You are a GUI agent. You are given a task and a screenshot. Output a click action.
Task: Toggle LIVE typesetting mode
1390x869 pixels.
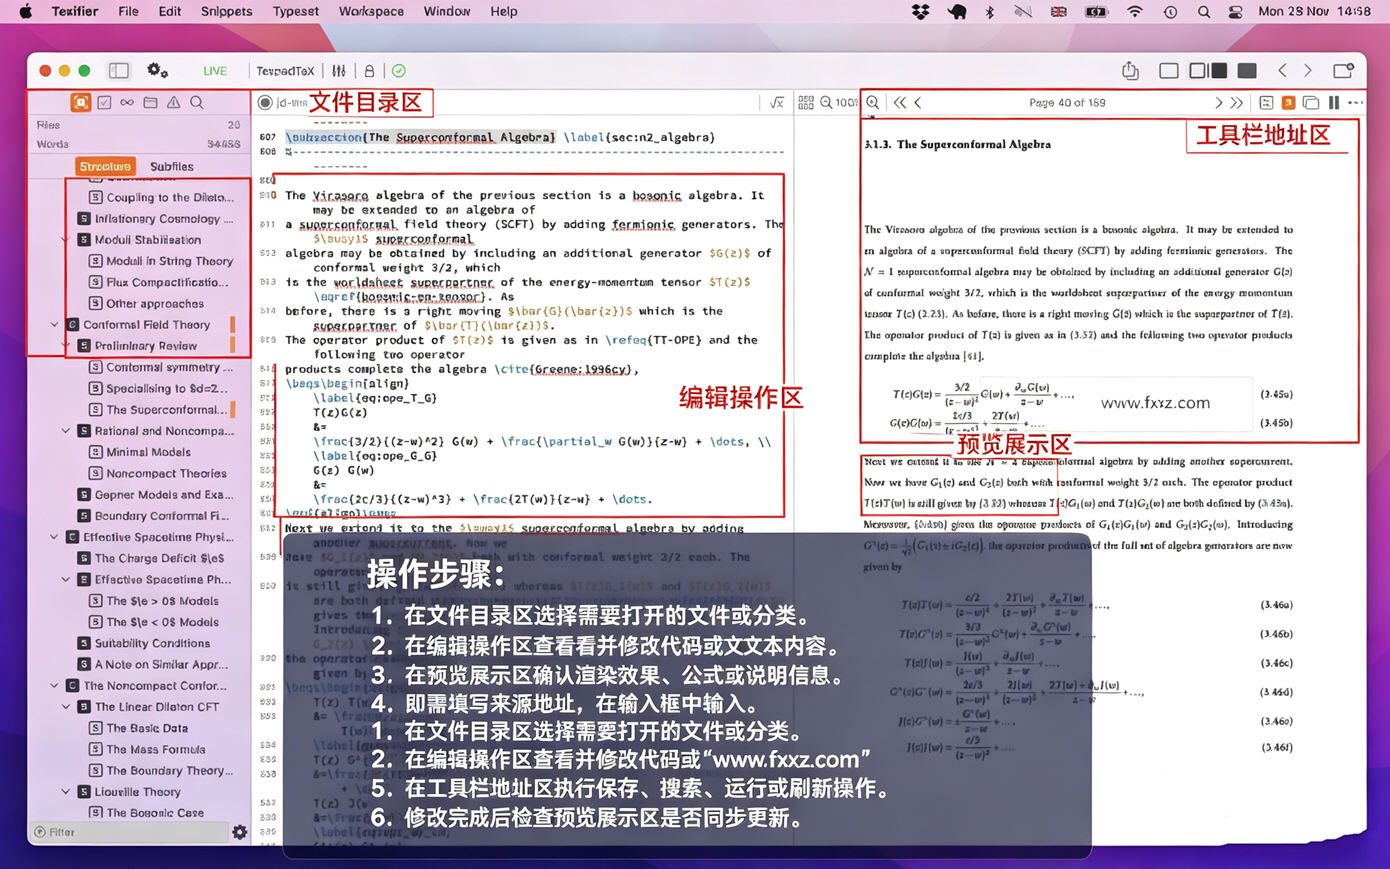(x=215, y=71)
